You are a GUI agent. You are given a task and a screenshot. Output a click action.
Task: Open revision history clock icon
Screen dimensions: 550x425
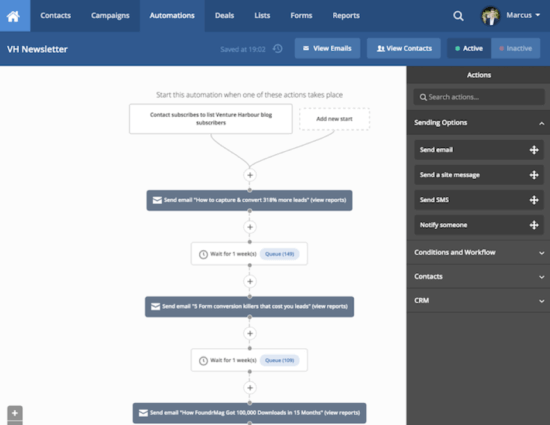pos(278,49)
